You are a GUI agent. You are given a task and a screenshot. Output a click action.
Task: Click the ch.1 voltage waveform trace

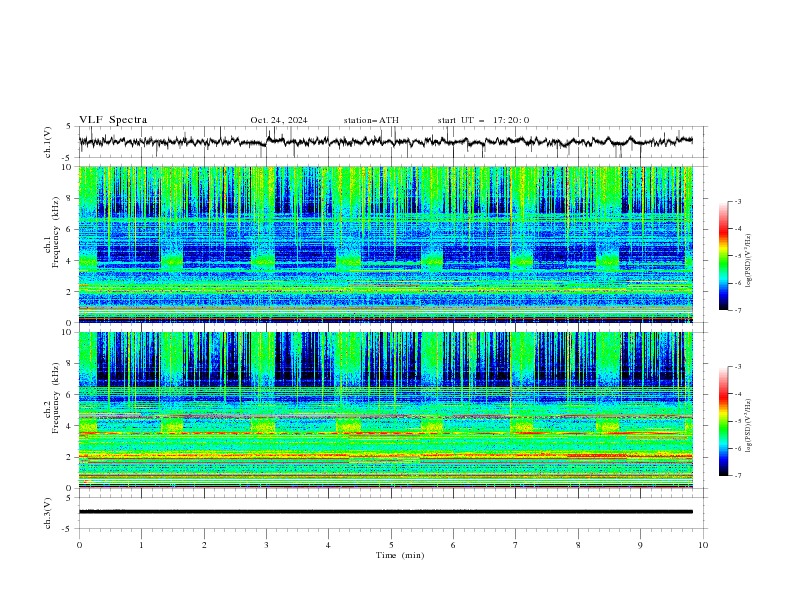(x=386, y=142)
